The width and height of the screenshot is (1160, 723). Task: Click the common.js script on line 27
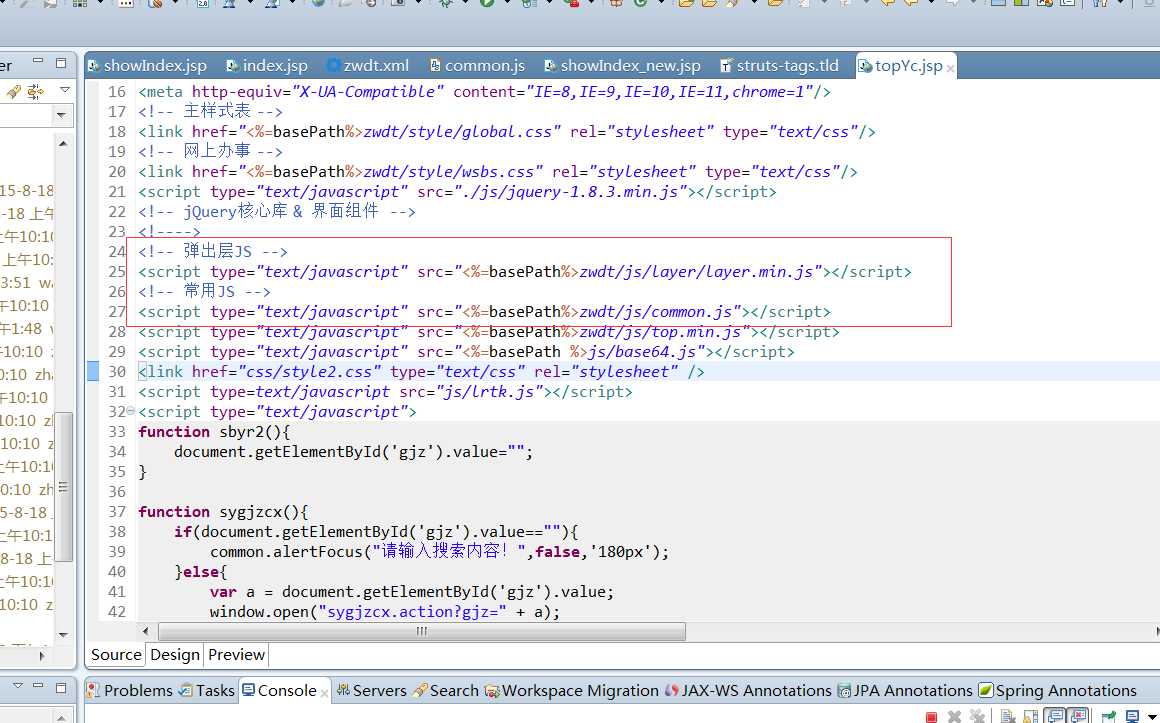click(485, 312)
